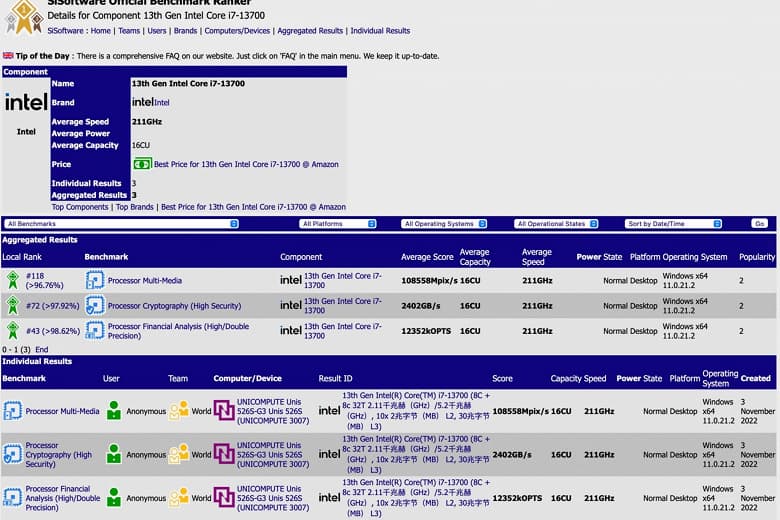Click Intel logo in aggregated Cryptography row

tap(291, 306)
